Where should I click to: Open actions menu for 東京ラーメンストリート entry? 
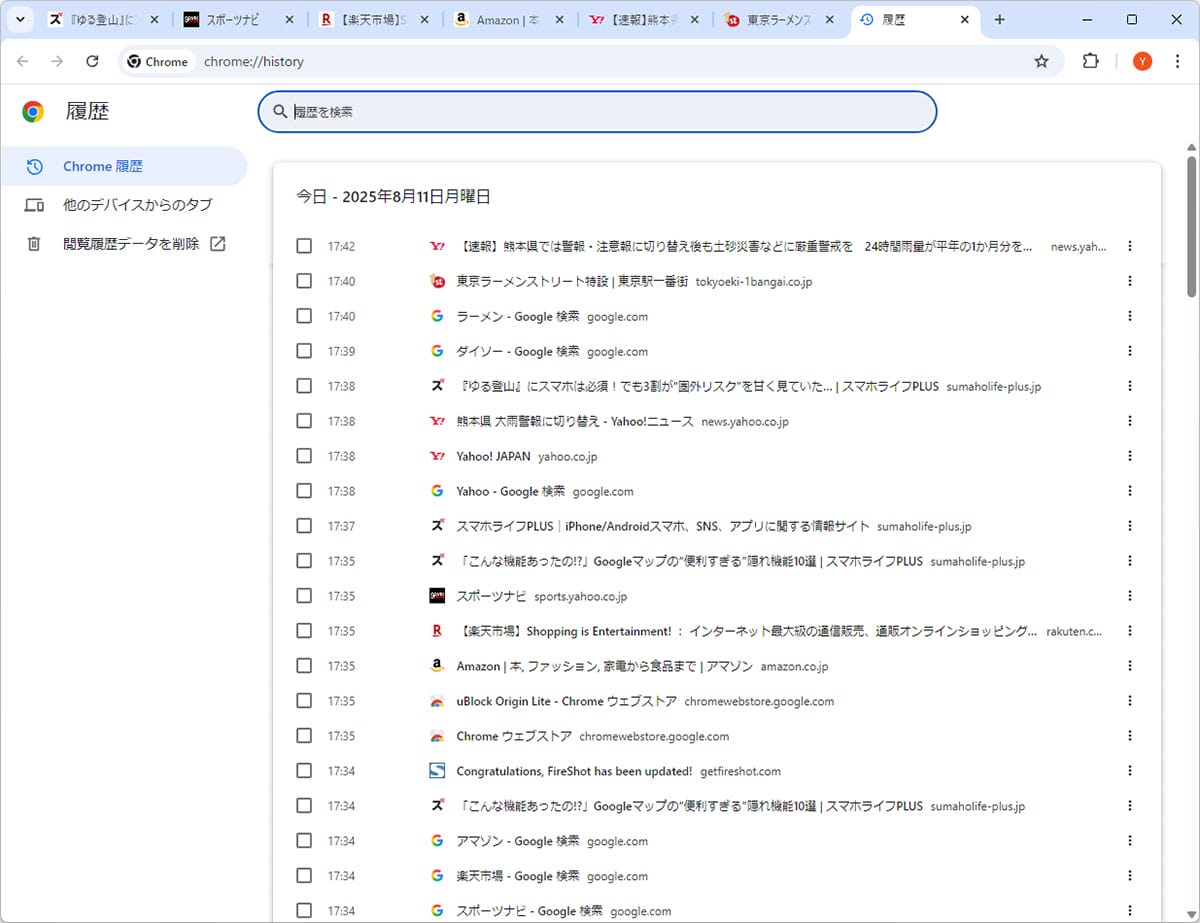(x=1130, y=281)
